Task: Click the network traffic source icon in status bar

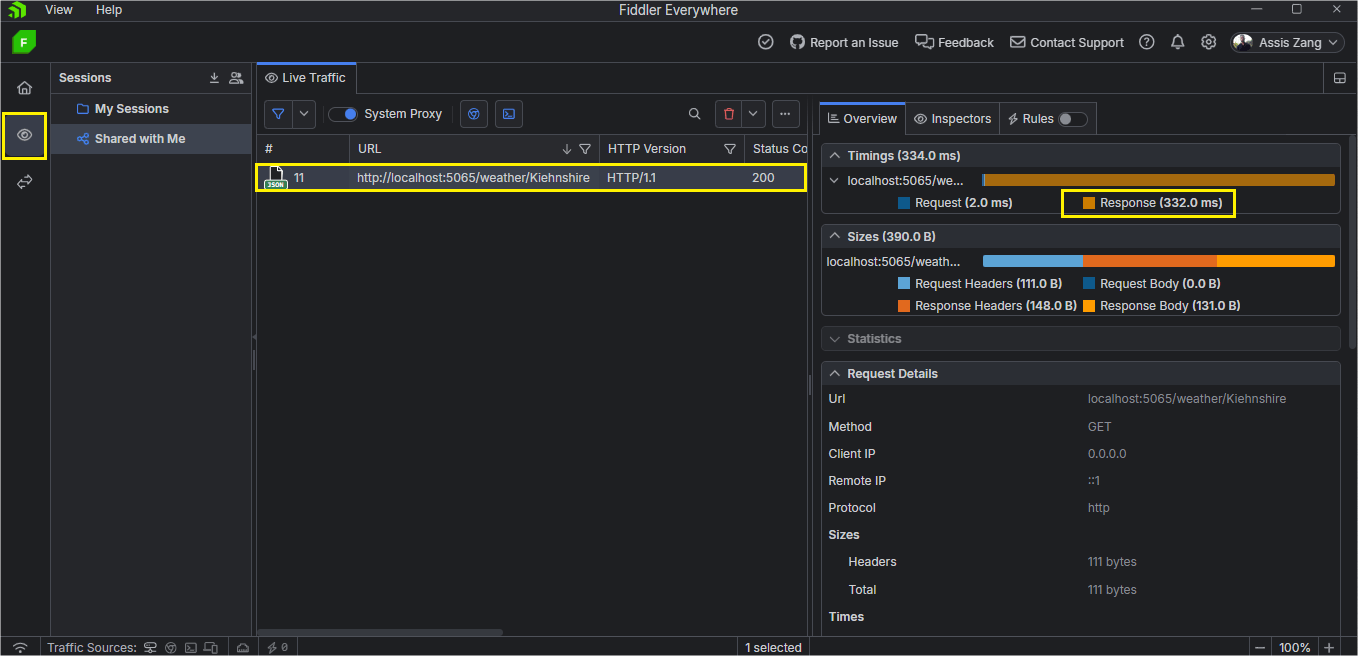Action: (x=151, y=647)
